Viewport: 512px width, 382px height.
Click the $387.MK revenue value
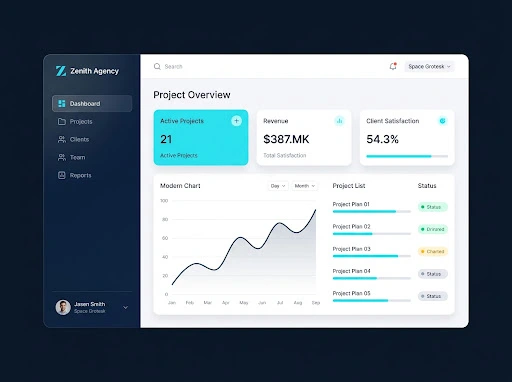point(286,139)
